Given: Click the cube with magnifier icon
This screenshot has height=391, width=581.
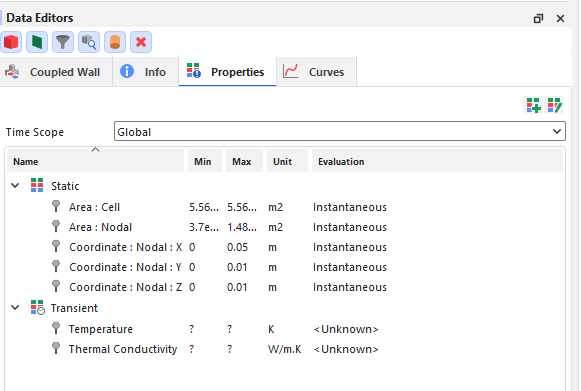Looking at the screenshot, I should pos(89,42).
